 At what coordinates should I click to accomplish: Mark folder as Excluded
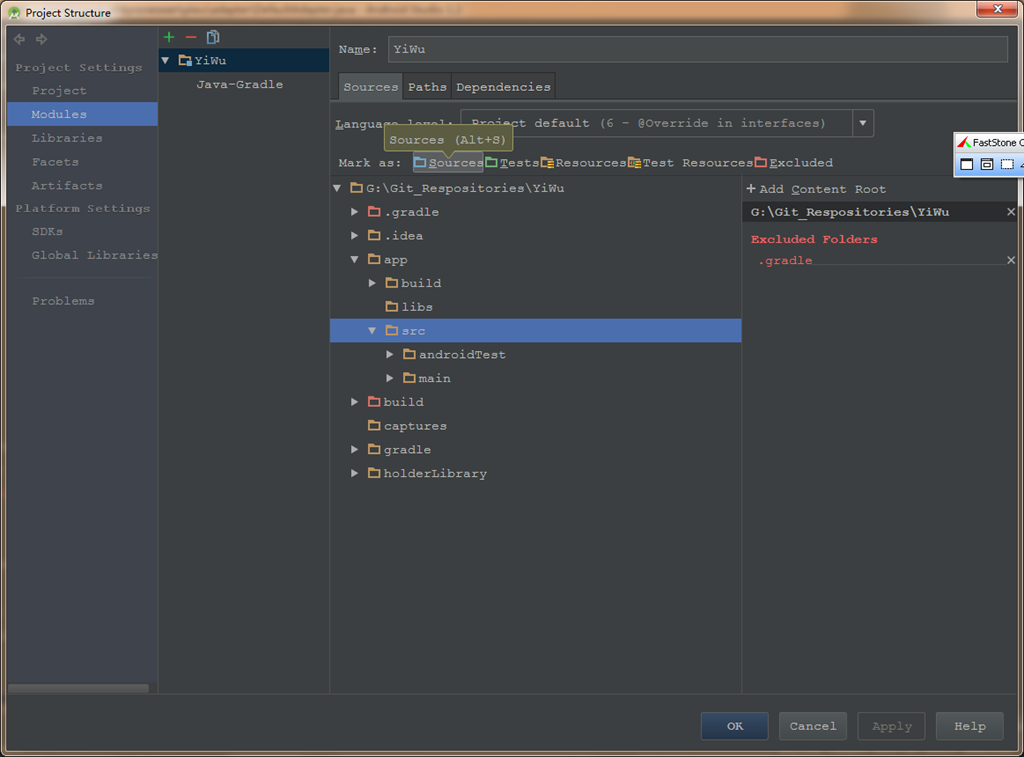[x=794, y=163]
